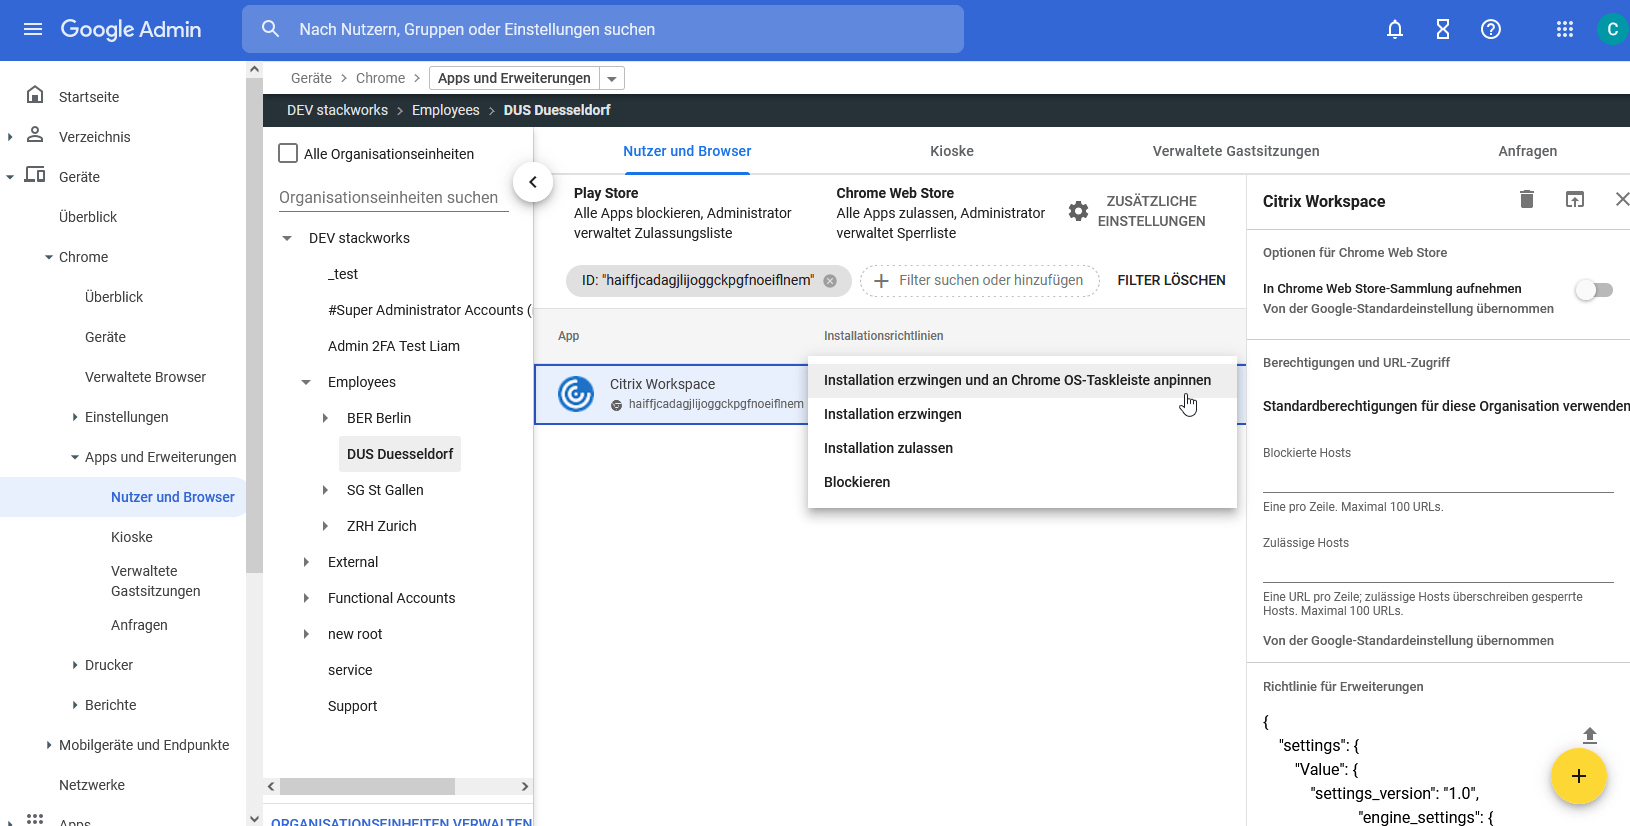
Task: Check Alle Organisationseinheiten checkbox
Action: pos(288,153)
